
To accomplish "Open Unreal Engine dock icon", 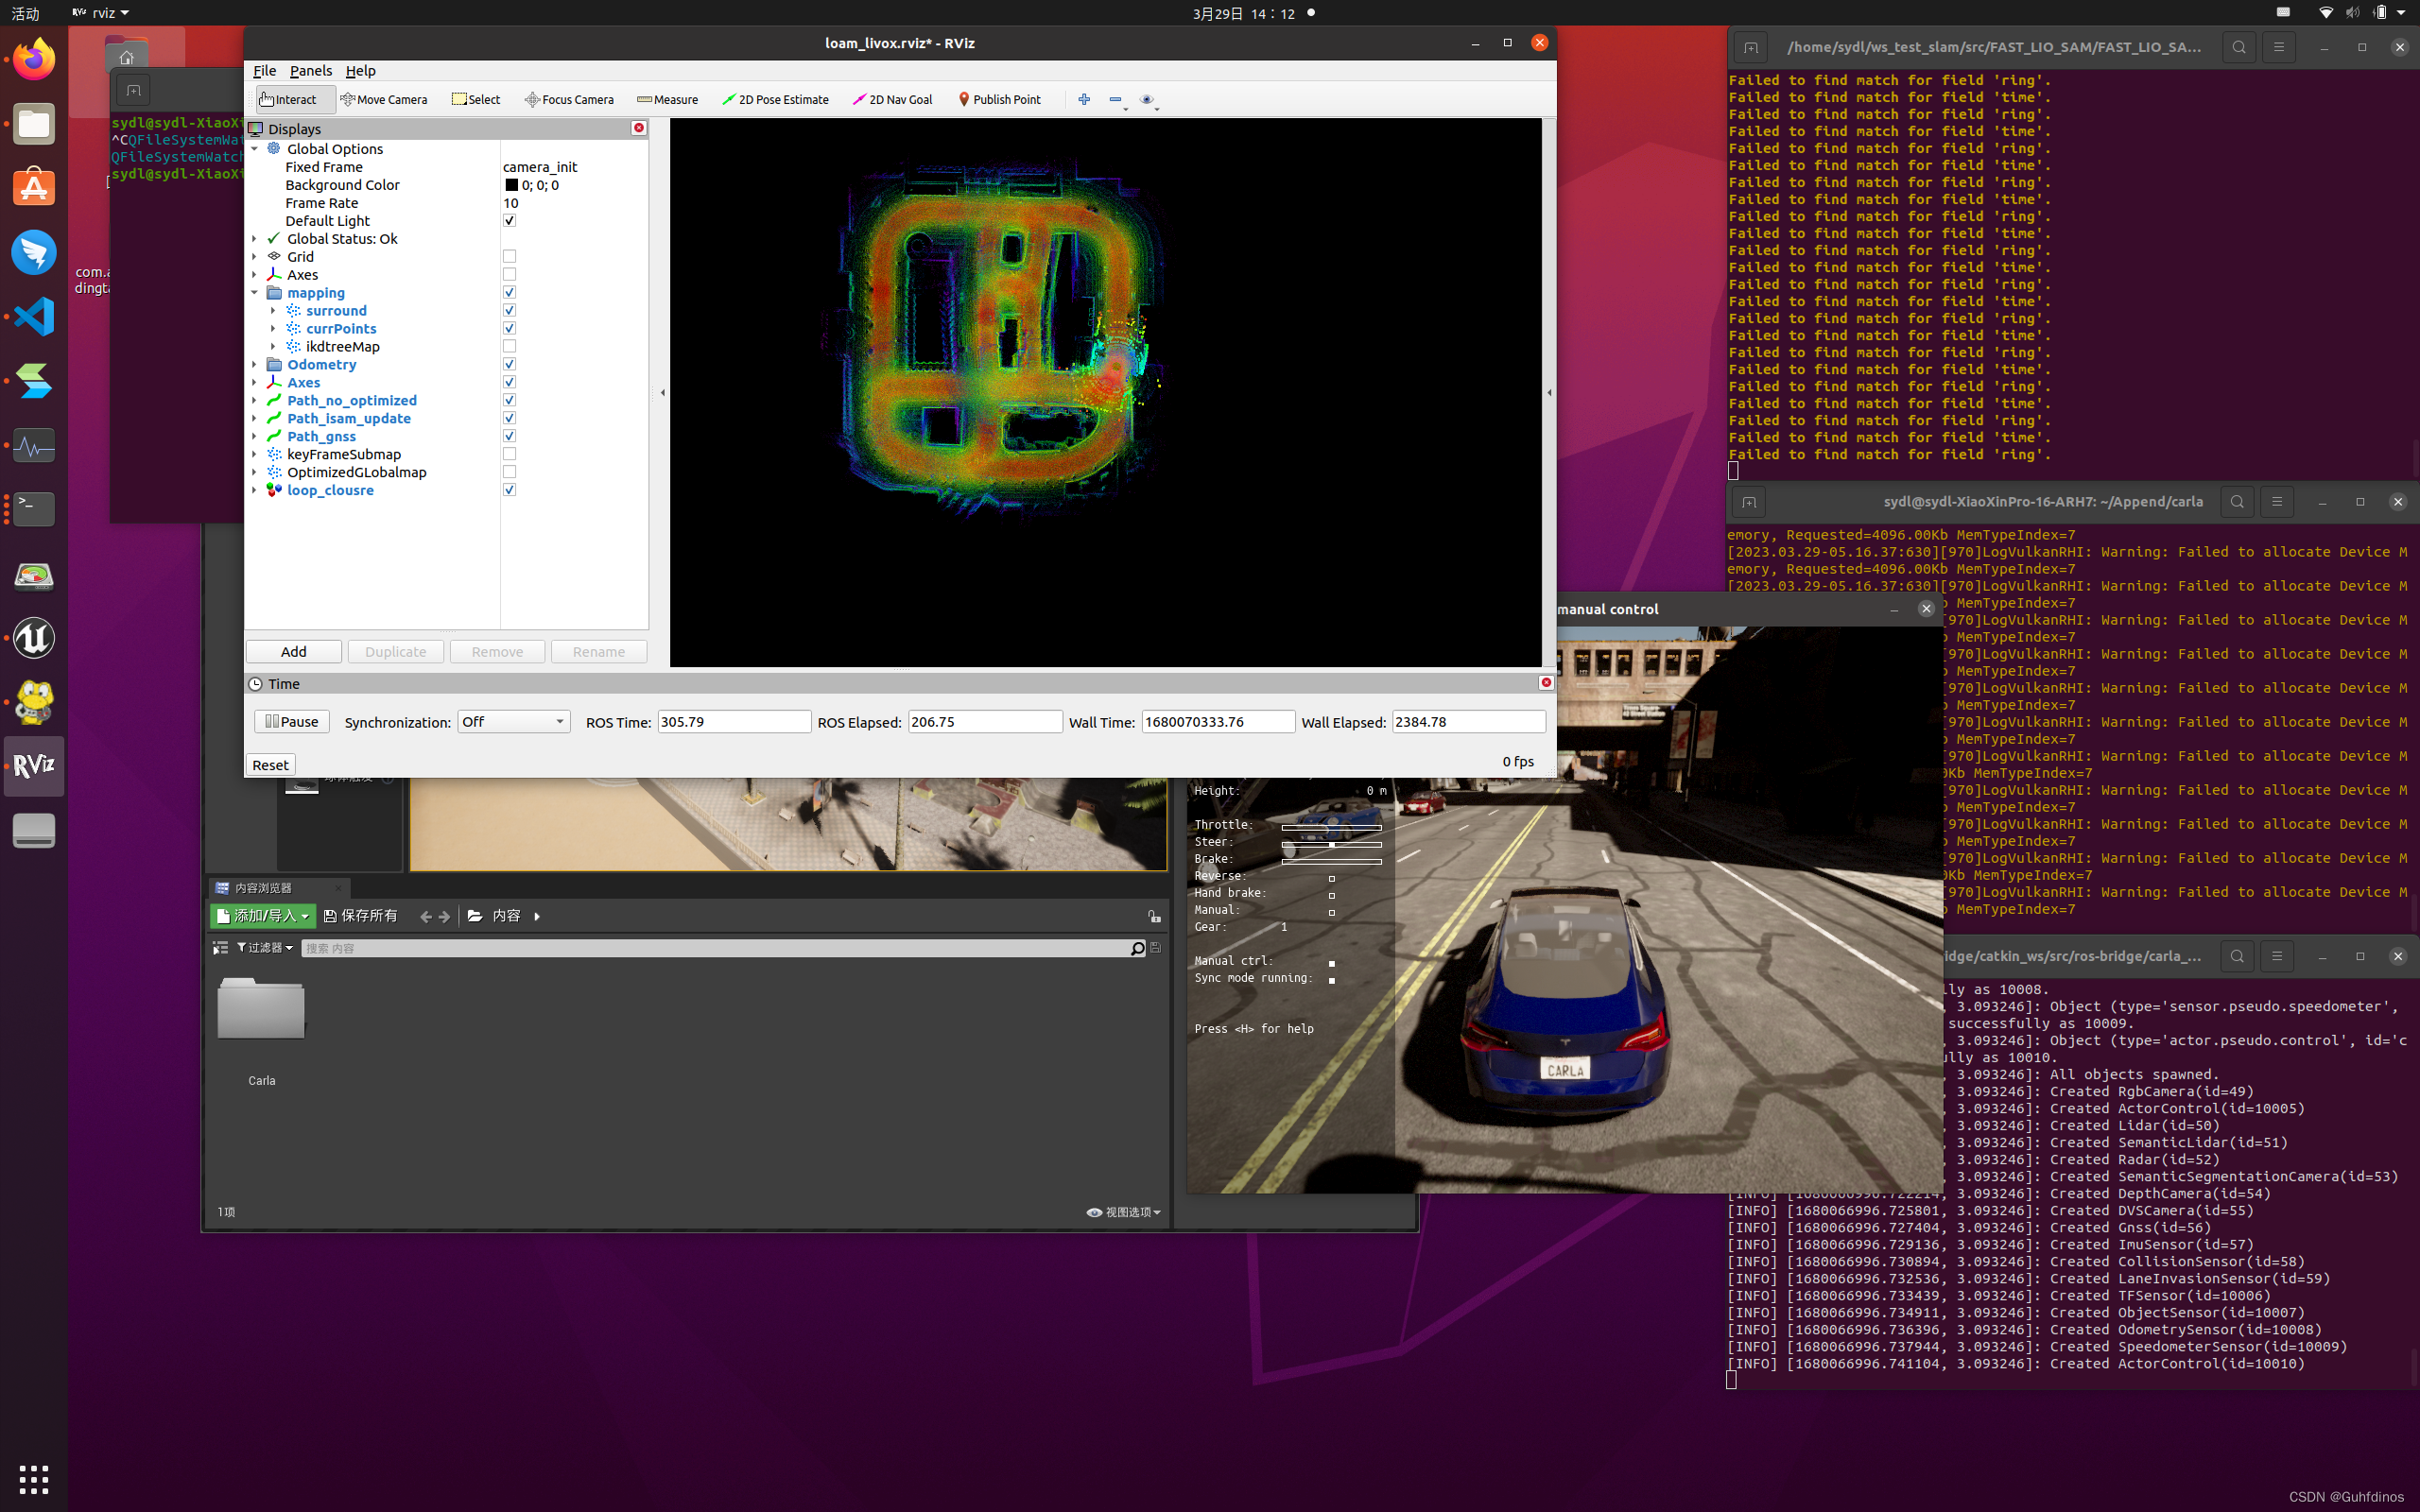I will 34,638.
